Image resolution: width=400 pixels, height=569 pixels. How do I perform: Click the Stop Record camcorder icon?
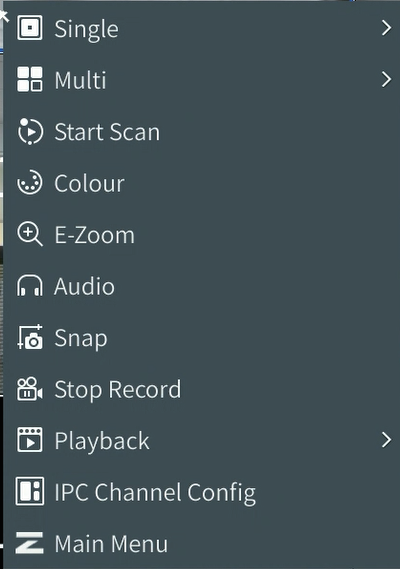30,389
